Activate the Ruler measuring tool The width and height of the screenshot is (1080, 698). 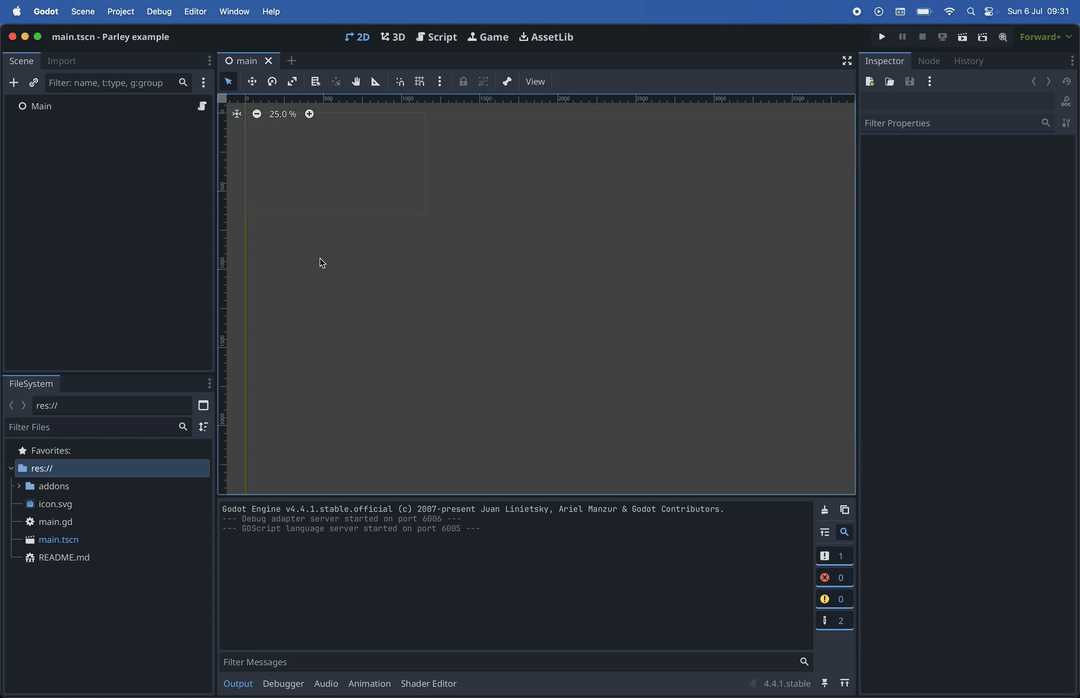376,82
